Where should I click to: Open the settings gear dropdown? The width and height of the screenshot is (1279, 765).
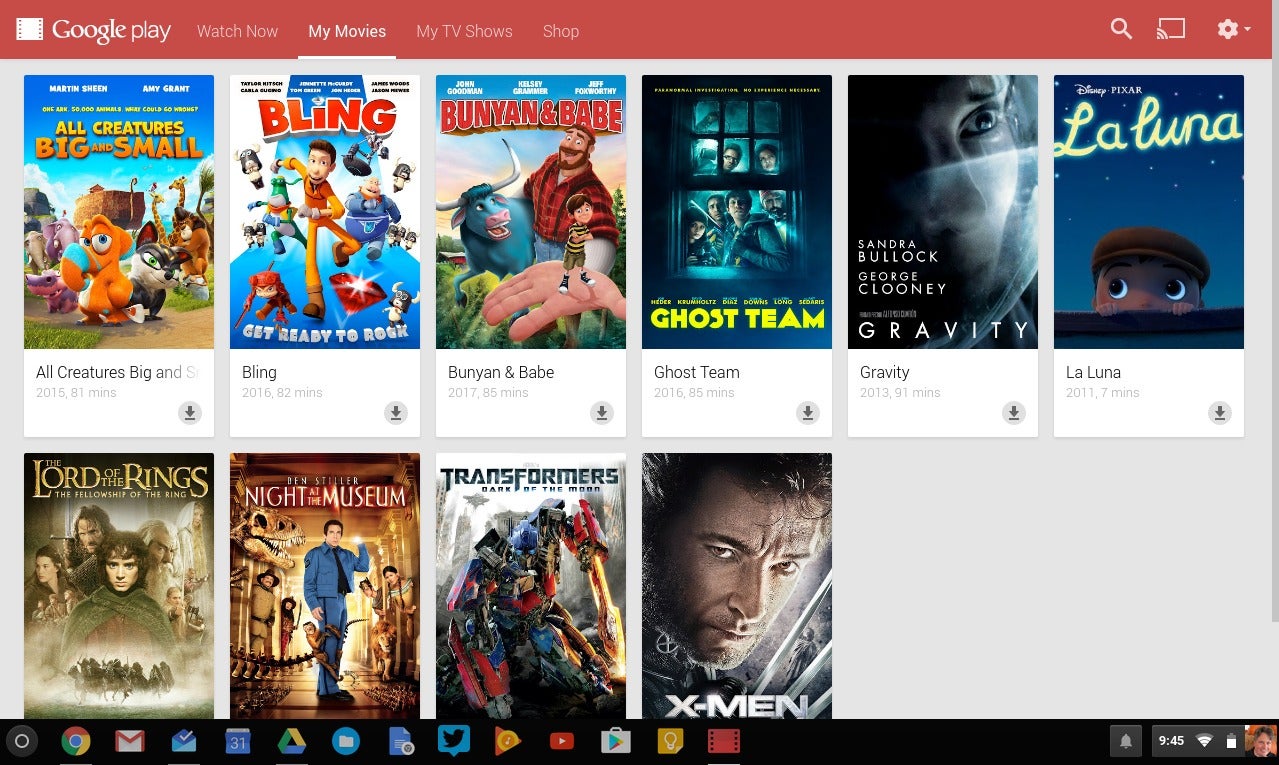(x=1233, y=30)
